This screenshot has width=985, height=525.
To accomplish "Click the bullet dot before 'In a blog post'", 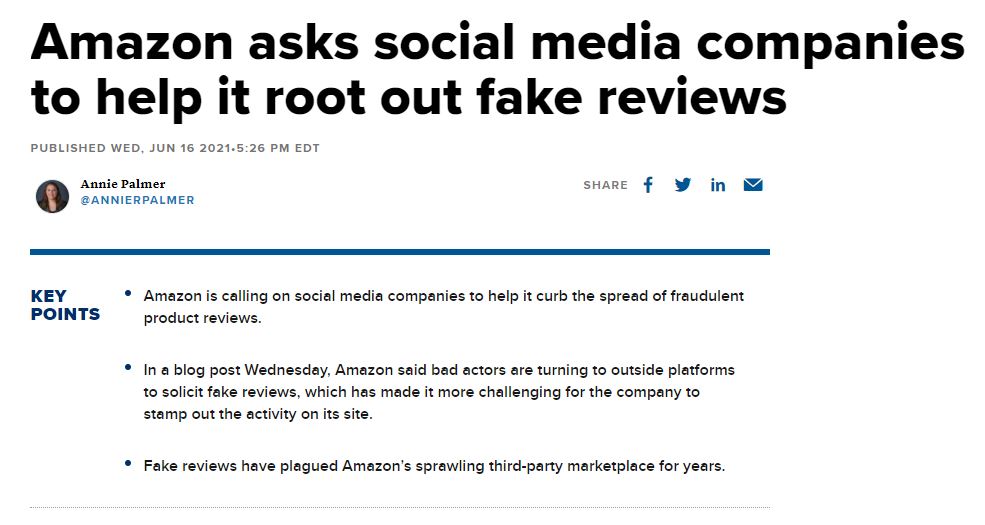I will pos(128,367).
